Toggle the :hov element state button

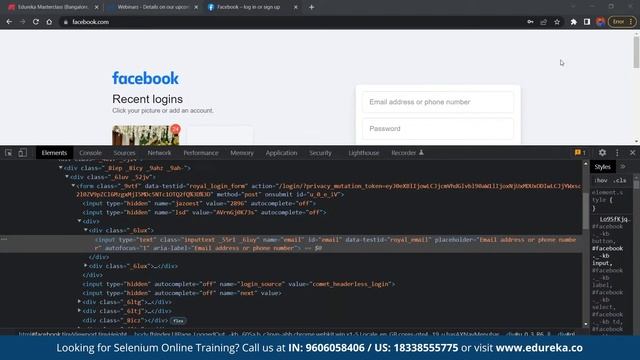coord(601,180)
